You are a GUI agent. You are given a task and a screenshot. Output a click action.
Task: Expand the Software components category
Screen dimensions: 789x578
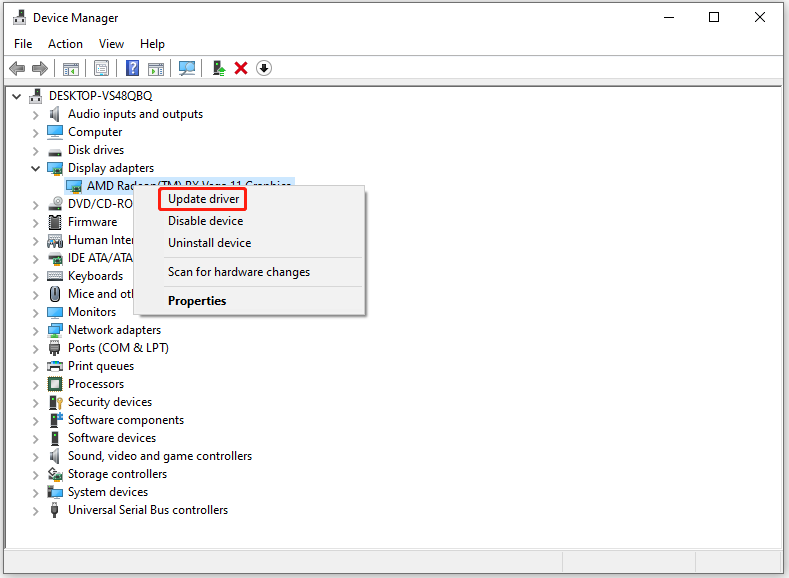point(35,421)
